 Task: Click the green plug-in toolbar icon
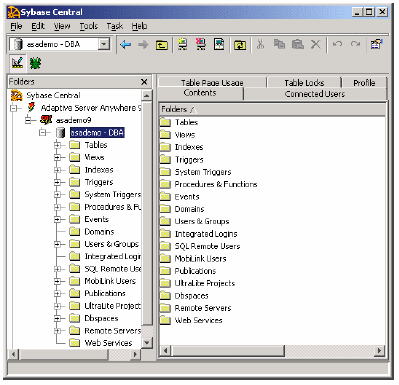(x=35, y=63)
